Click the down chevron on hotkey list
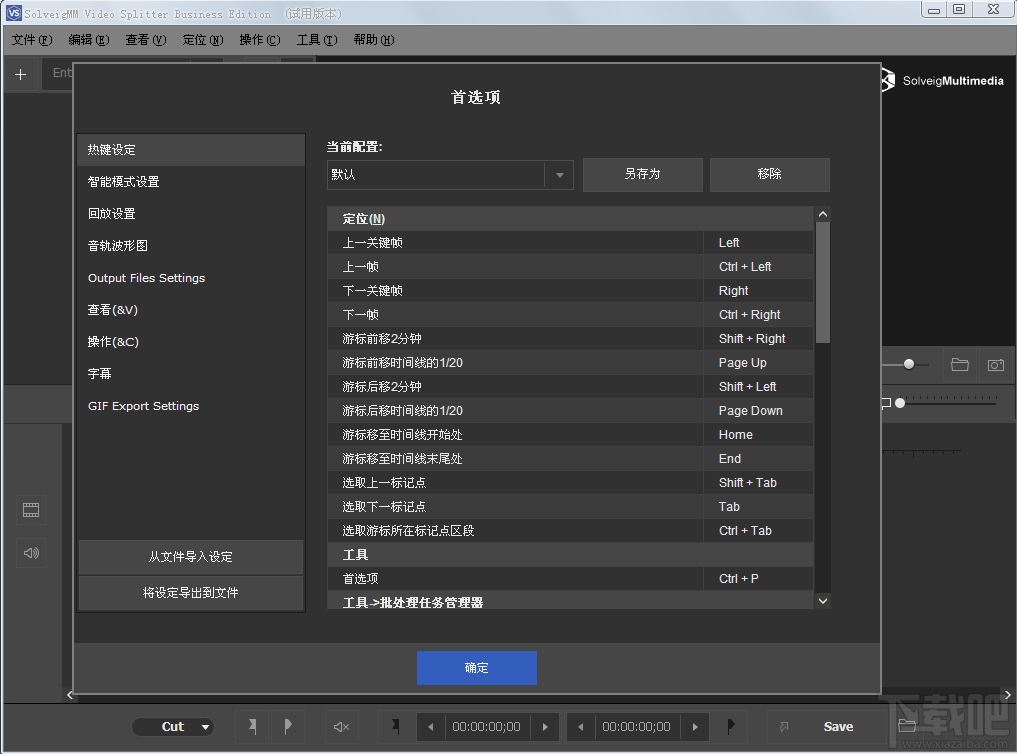 tap(822, 601)
